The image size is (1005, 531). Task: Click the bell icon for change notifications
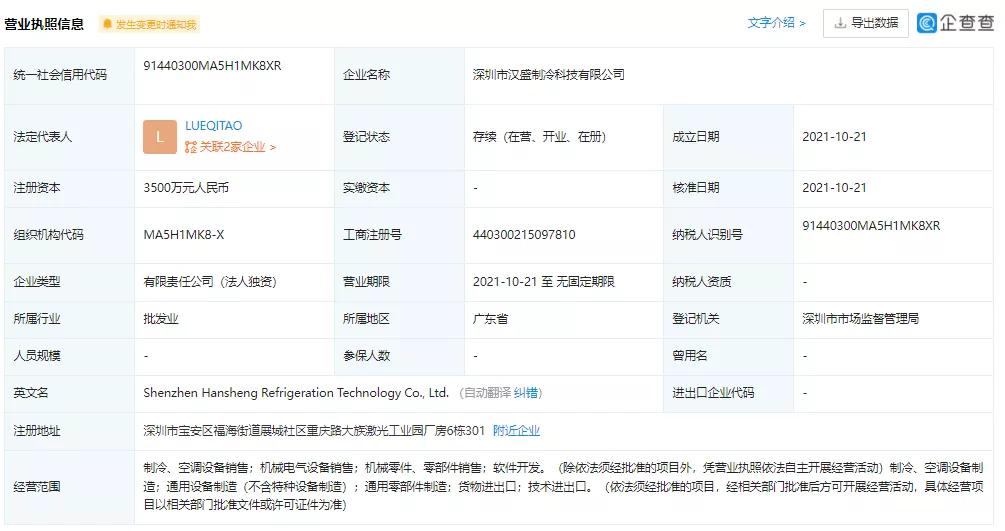point(108,24)
